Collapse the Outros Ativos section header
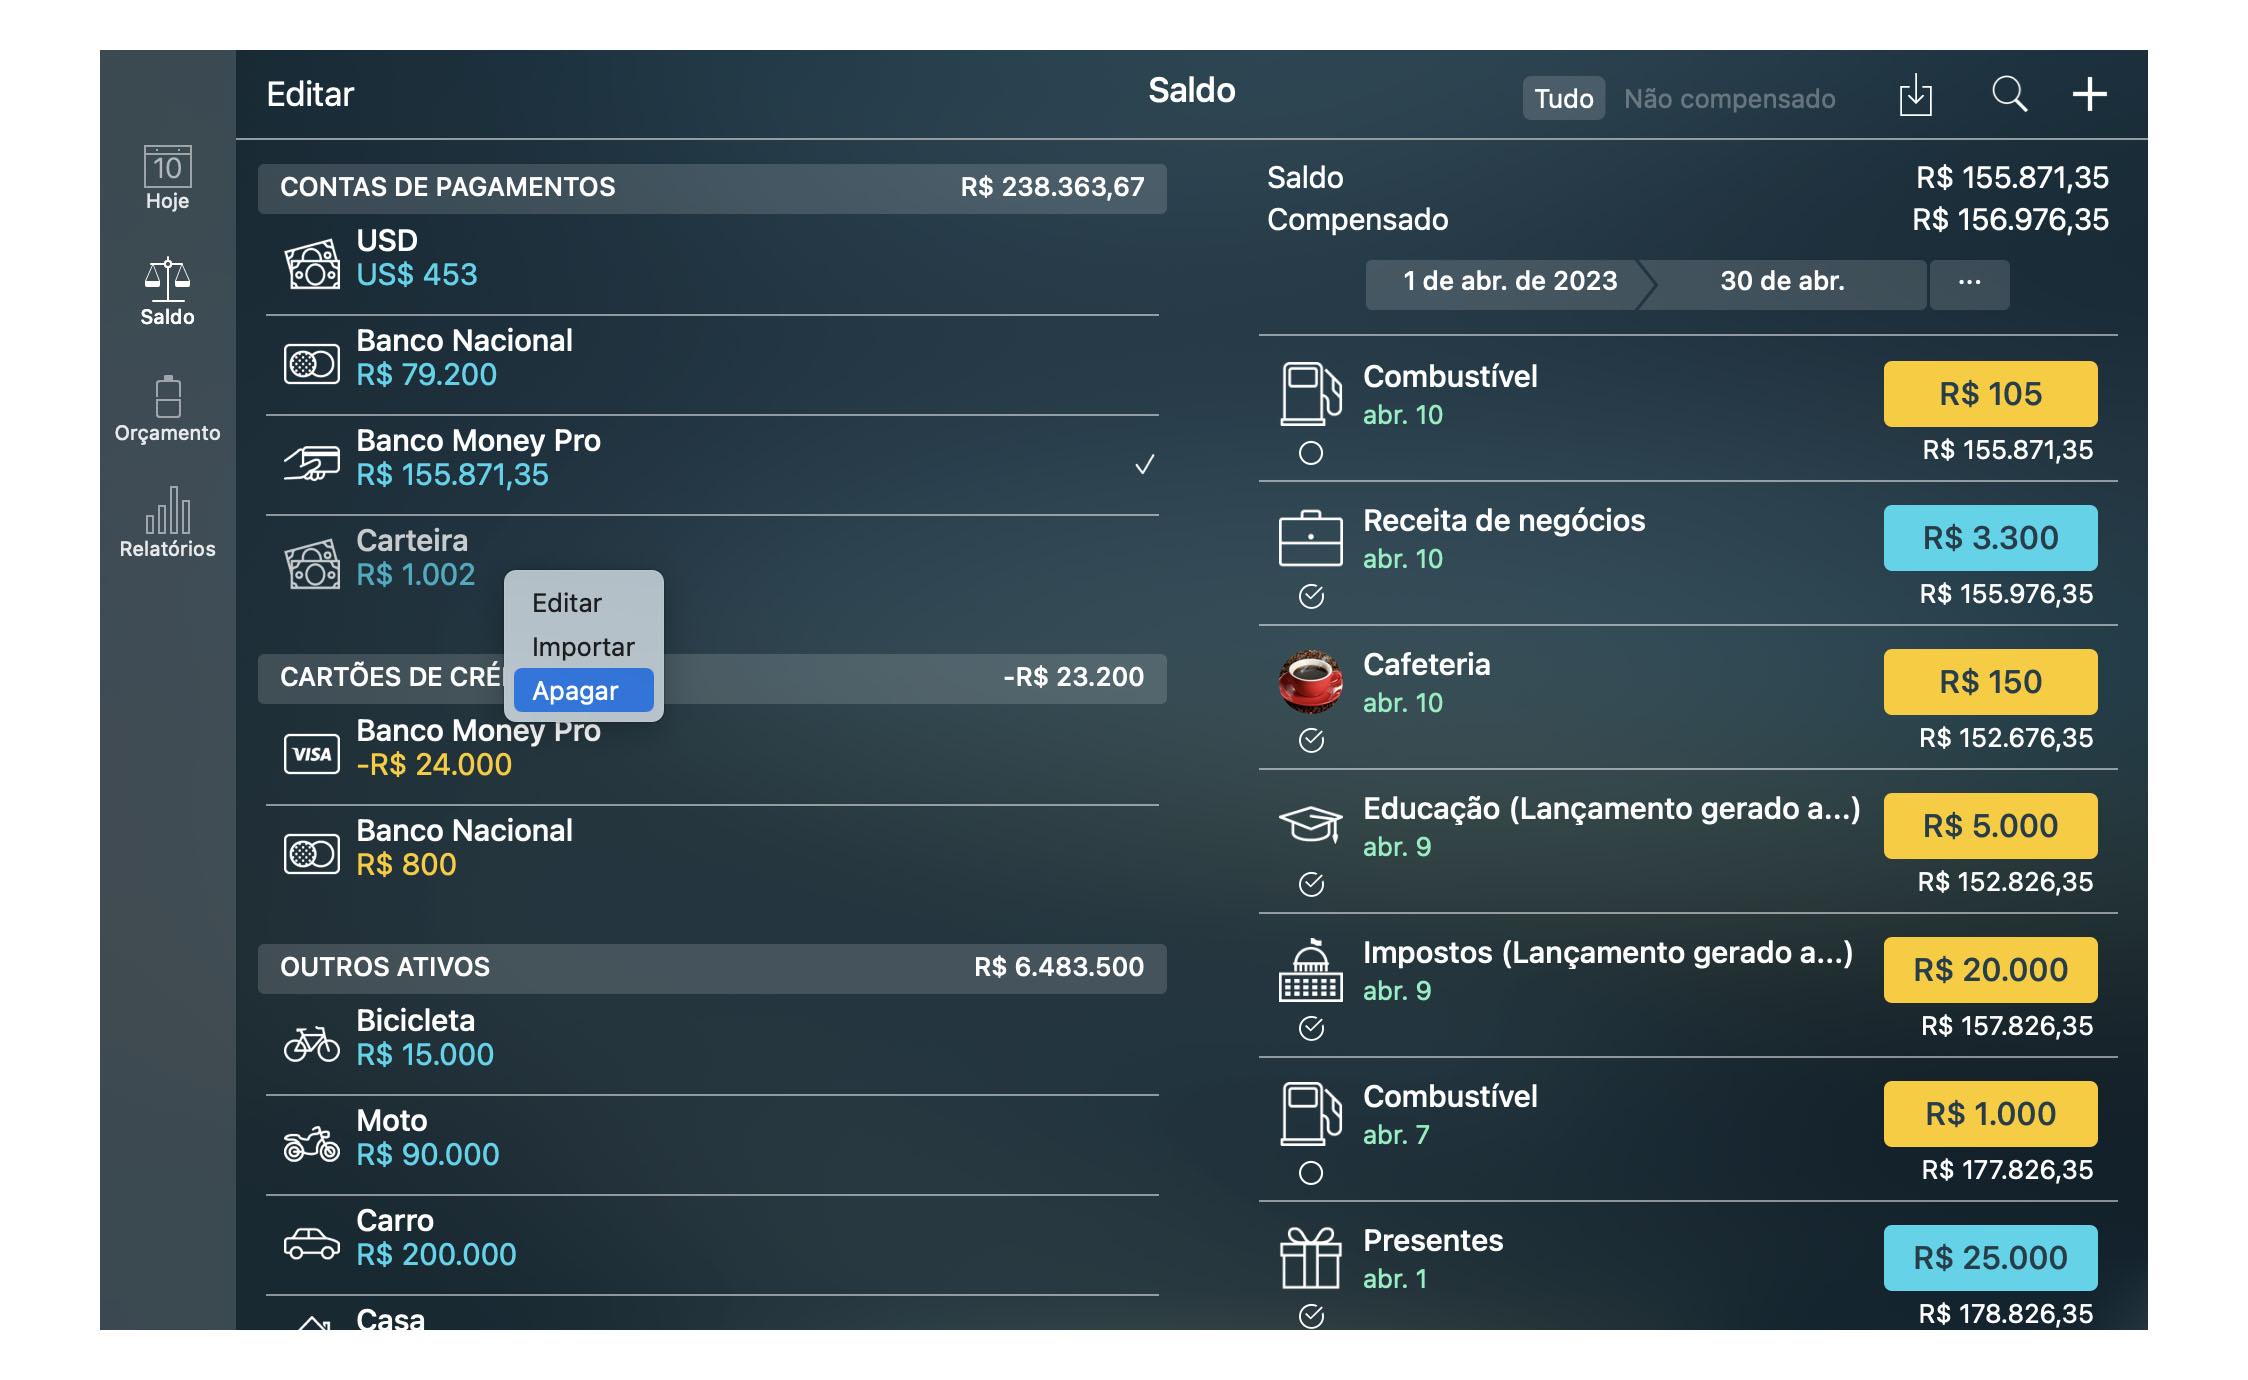The height and width of the screenshot is (1380, 2248). [712, 968]
